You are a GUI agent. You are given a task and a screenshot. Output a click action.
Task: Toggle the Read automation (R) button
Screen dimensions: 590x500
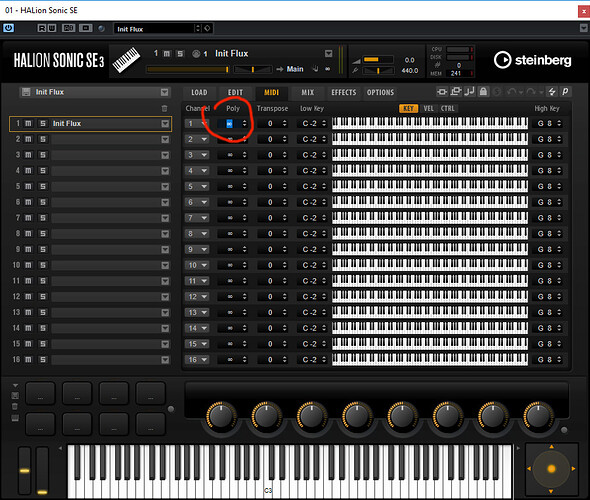click(x=42, y=28)
